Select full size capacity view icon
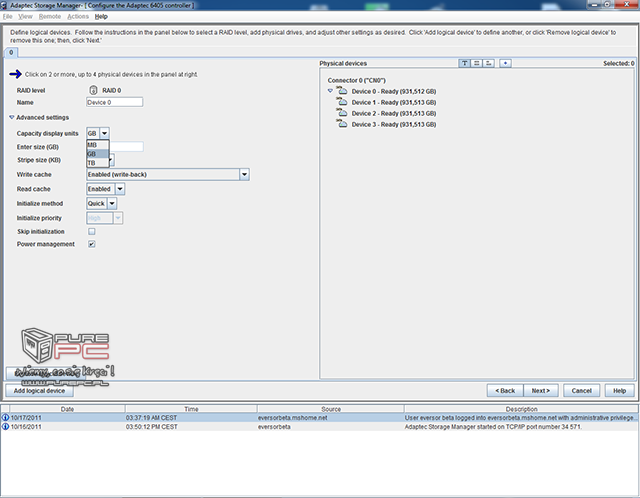Image resolution: width=640 pixels, height=498 pixels. (x=476, y=63)
